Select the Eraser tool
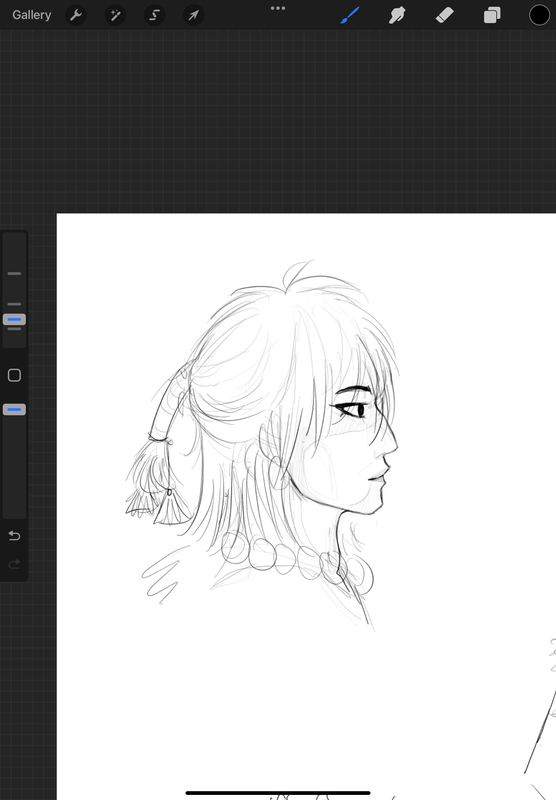556x800 pixels. 444,15
